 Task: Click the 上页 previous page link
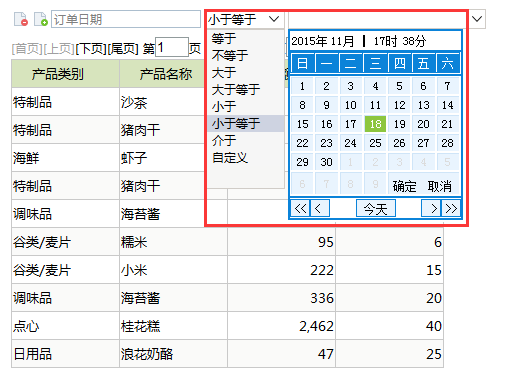(x=59, y=49)
